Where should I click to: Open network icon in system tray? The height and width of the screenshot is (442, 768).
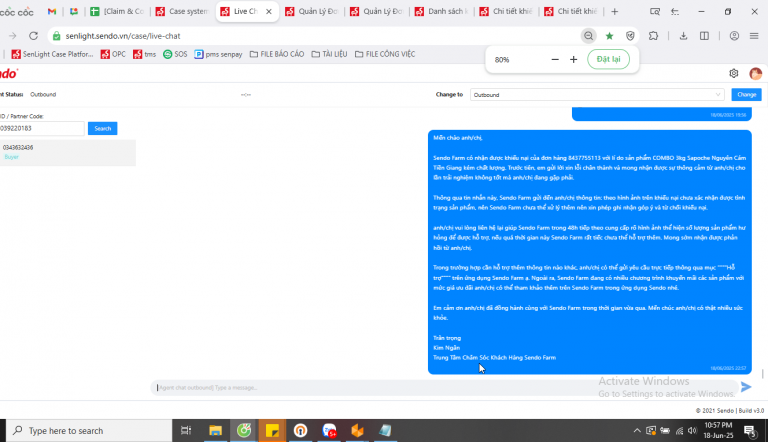(679, 431)
